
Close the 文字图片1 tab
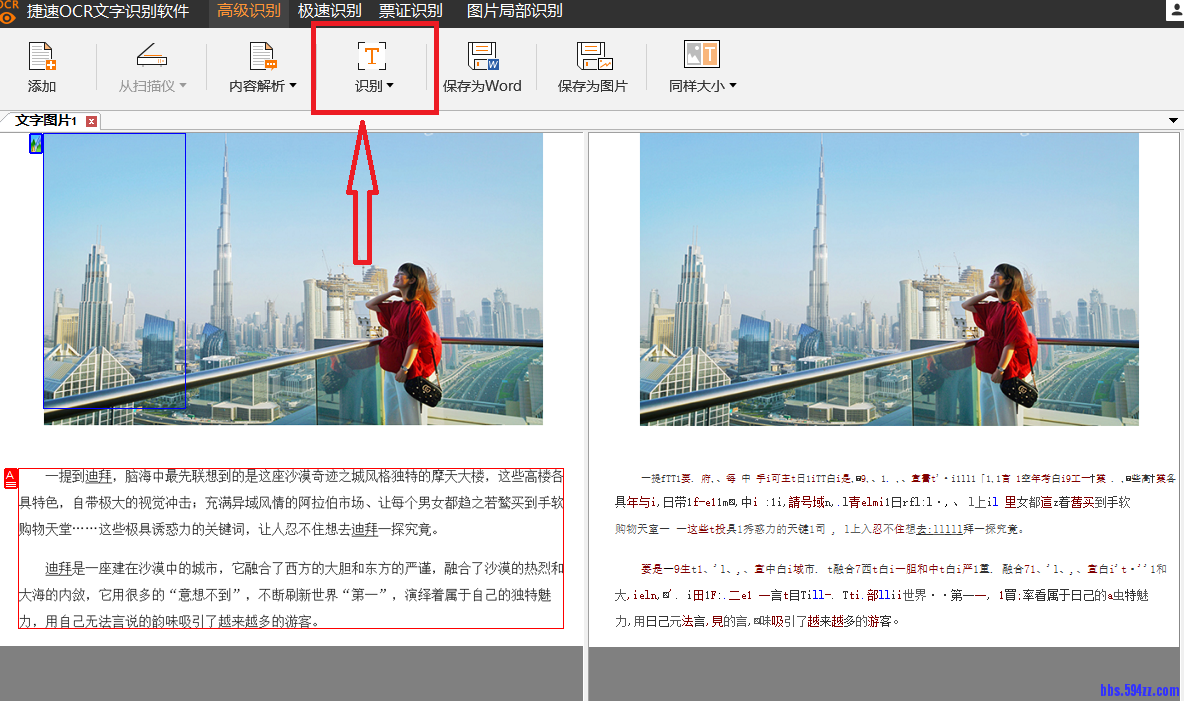[x=91, y=120]
